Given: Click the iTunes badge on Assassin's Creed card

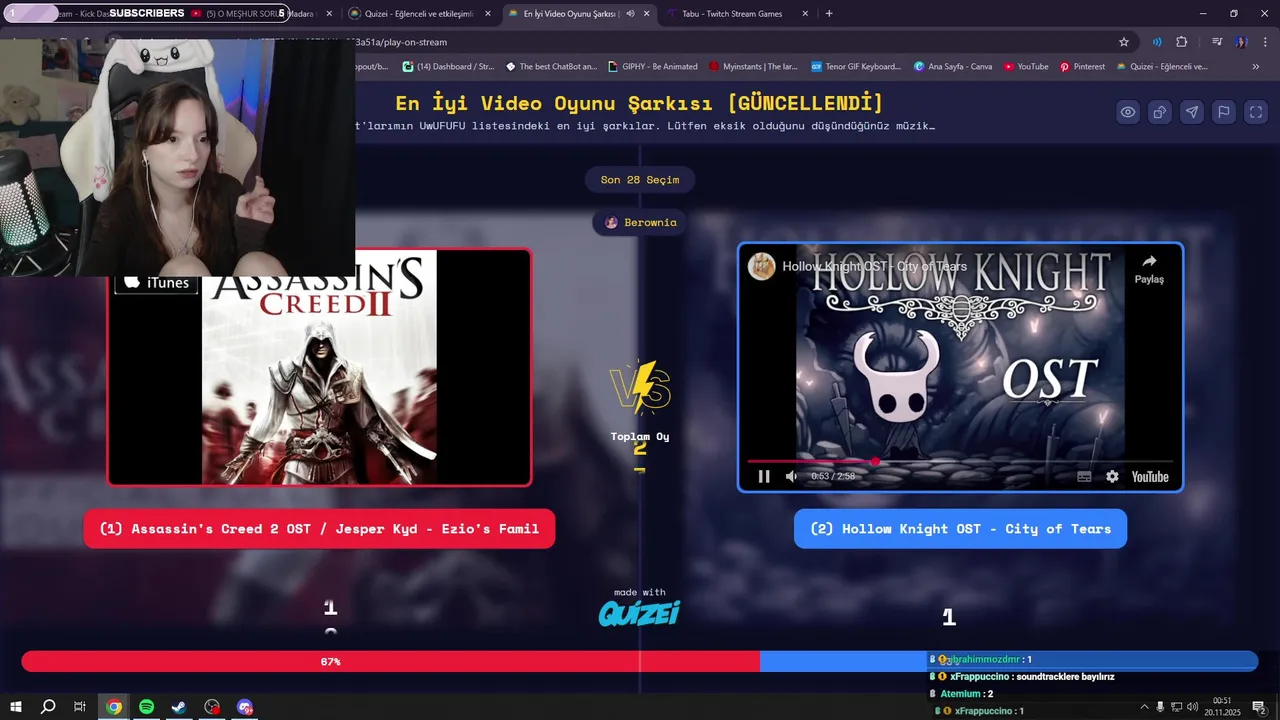Looking at the screenshot, I should tap(158, 283).
